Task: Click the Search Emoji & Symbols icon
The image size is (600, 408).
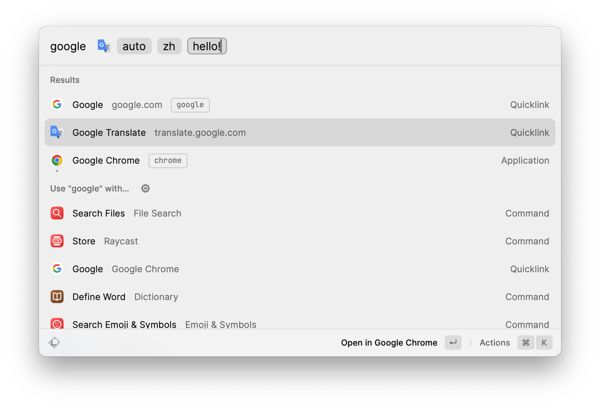Action: (x=57, y=324)
